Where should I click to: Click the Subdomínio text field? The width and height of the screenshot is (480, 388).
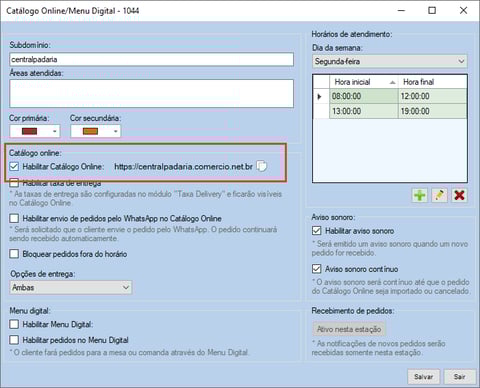152,60
